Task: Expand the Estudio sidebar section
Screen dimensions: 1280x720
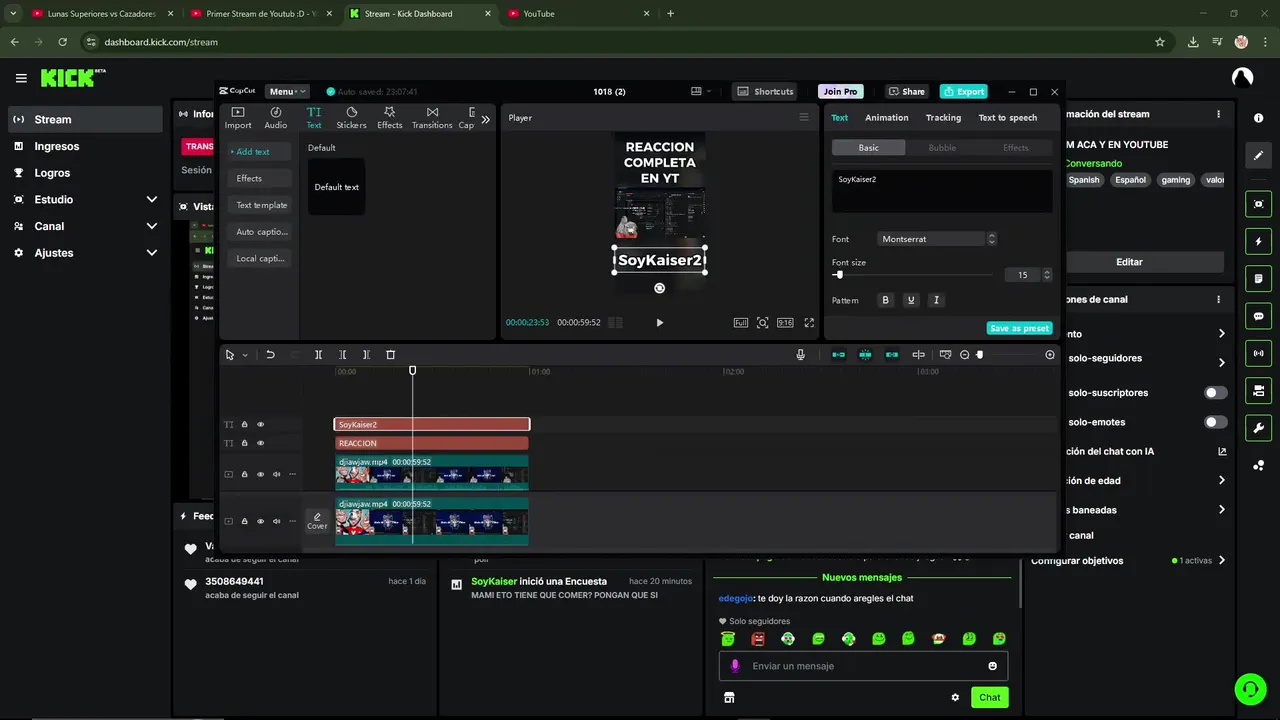Action: [151, 200]
